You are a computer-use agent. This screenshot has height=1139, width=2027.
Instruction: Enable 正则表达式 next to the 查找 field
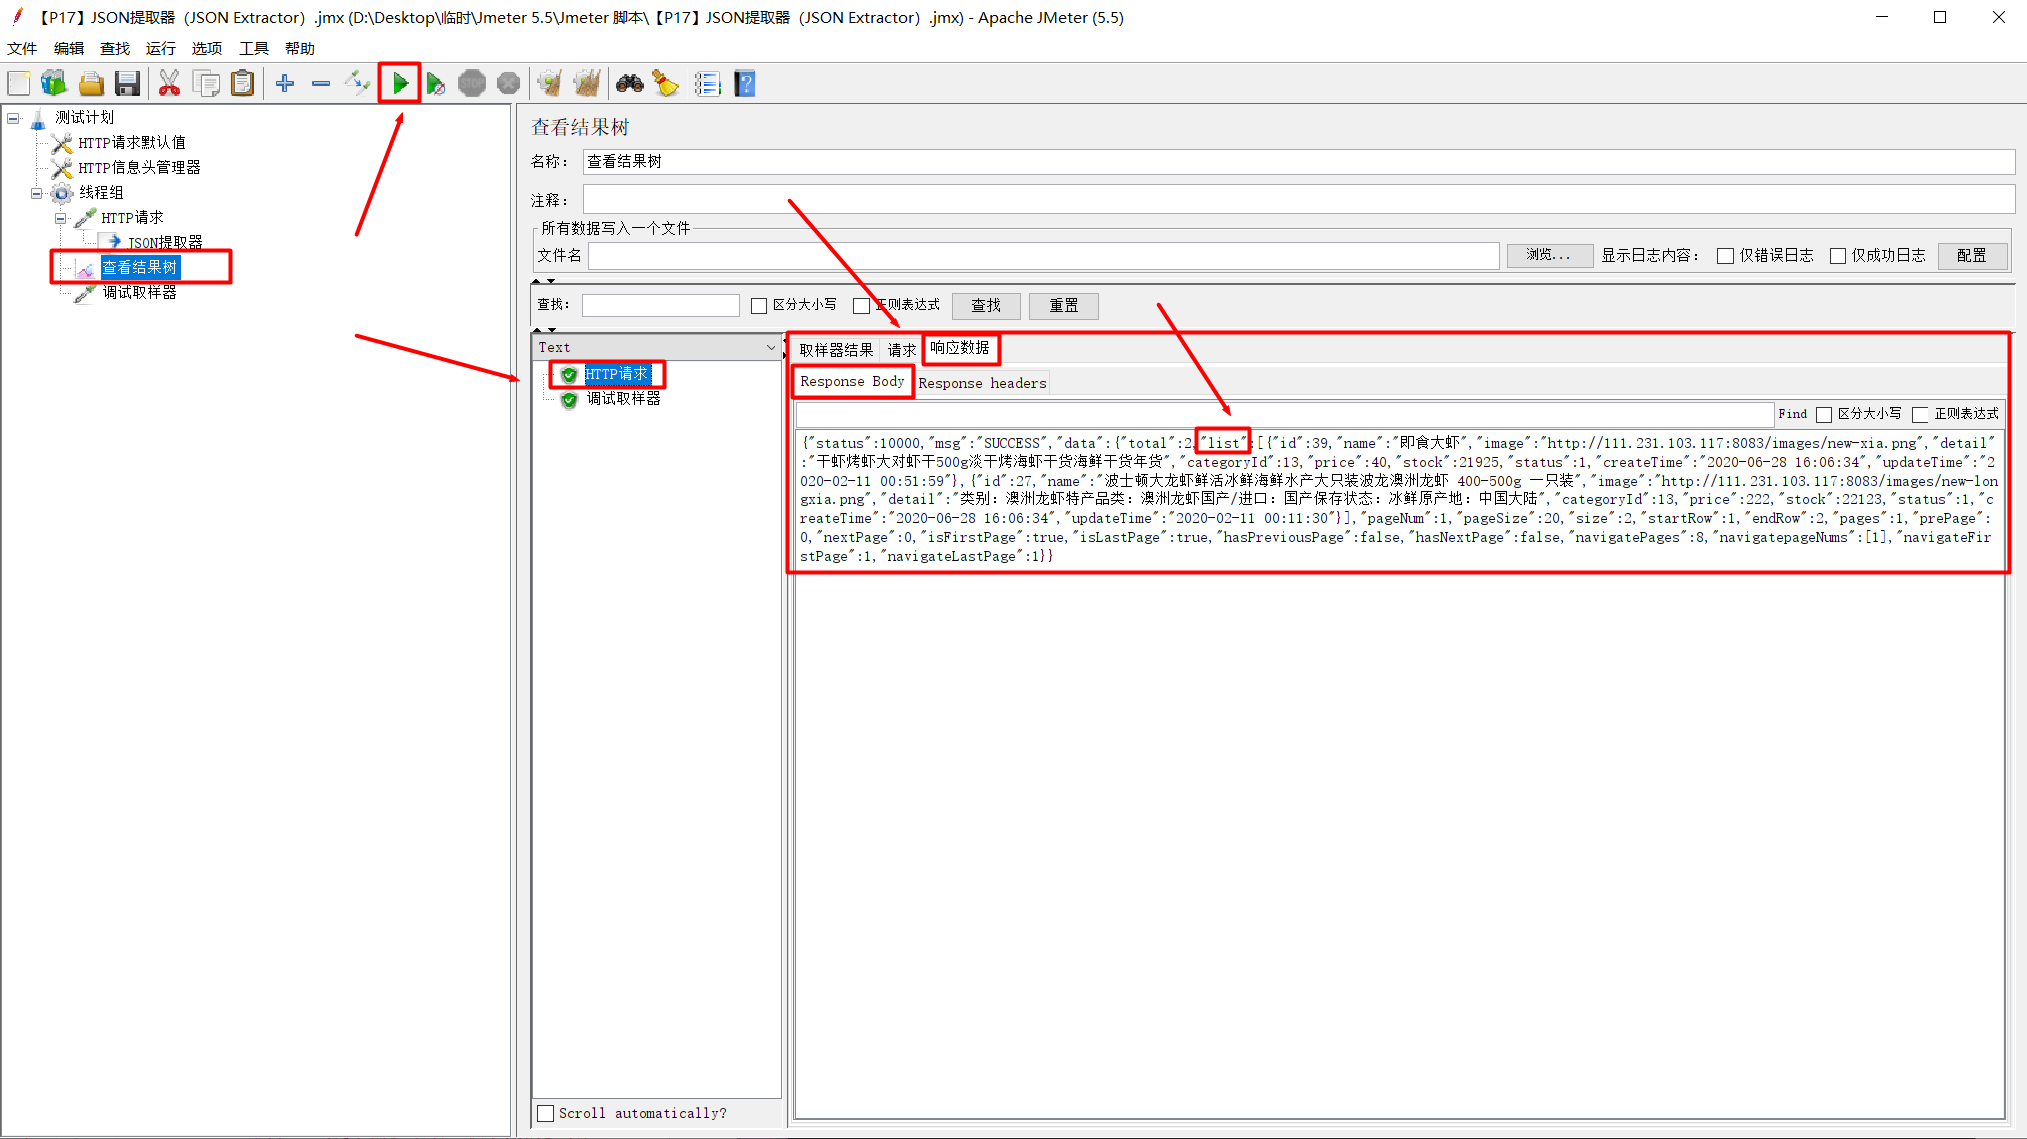861,306
